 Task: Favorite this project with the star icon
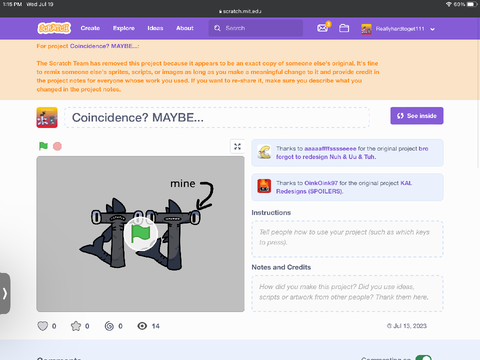point(76,326)
